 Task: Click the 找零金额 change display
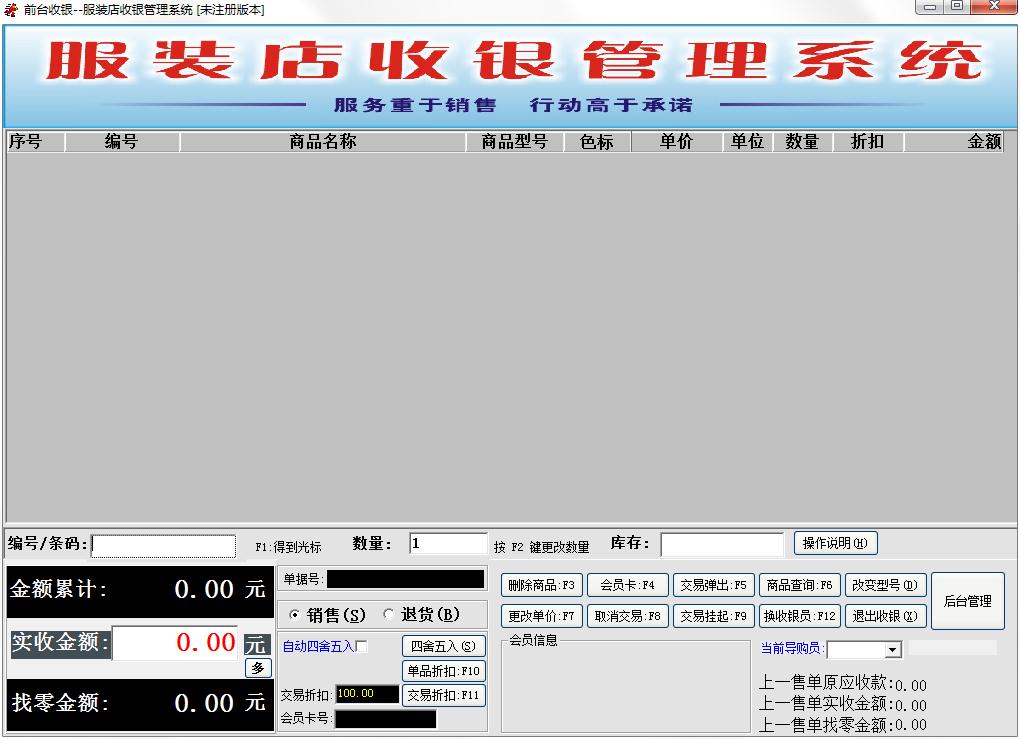click(140, 705)
